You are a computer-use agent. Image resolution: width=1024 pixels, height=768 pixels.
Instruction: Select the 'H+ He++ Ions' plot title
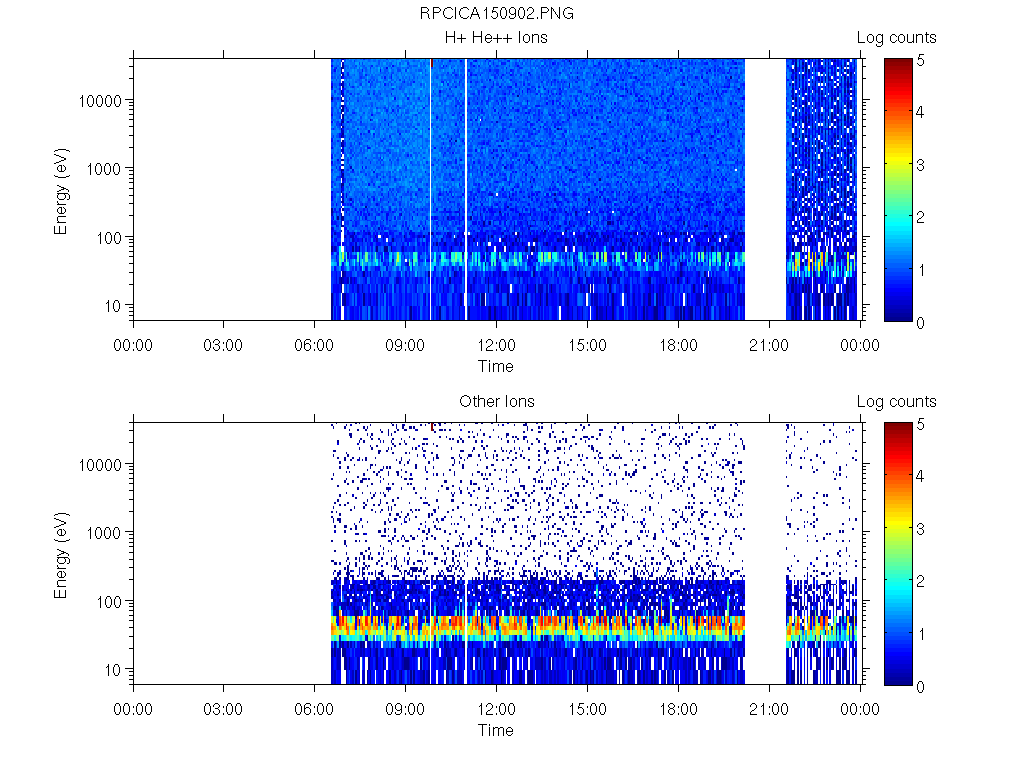(x=496, y=38)
